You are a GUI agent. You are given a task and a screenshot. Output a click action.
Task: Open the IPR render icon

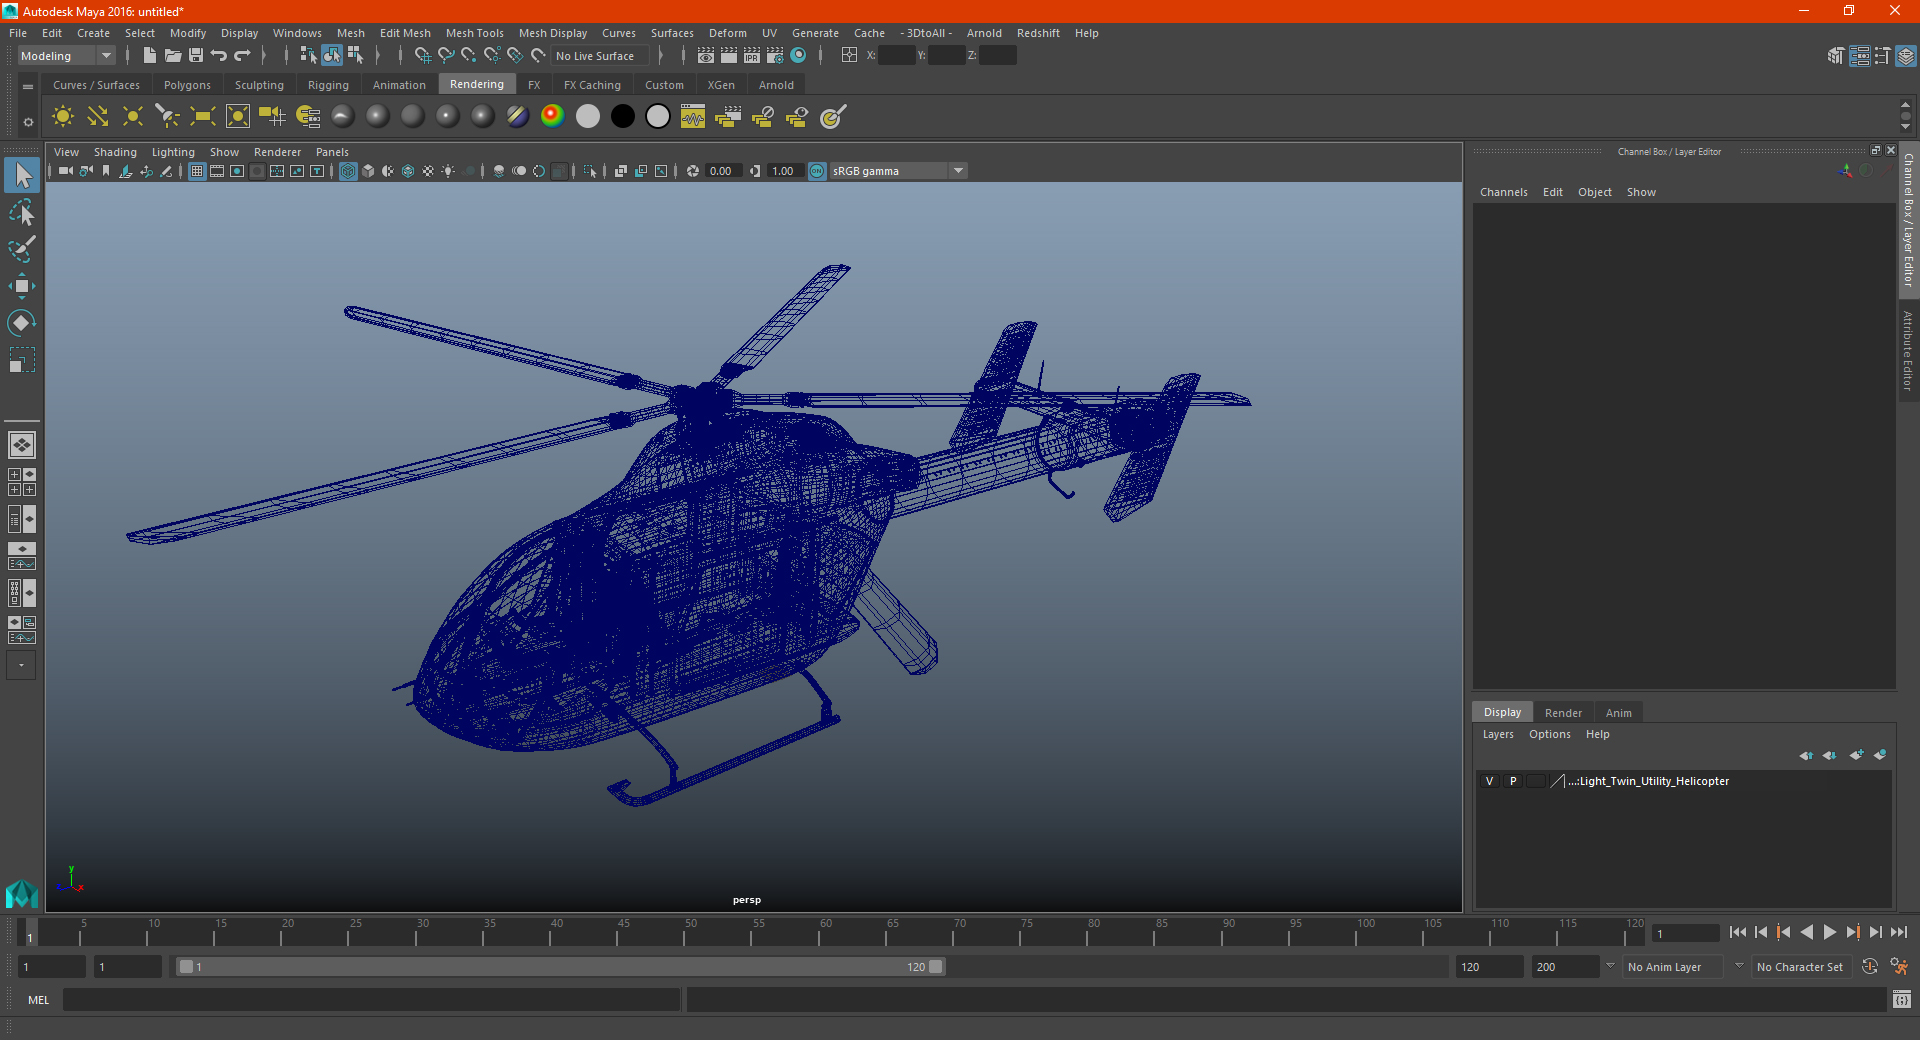(x=752, y=56)
